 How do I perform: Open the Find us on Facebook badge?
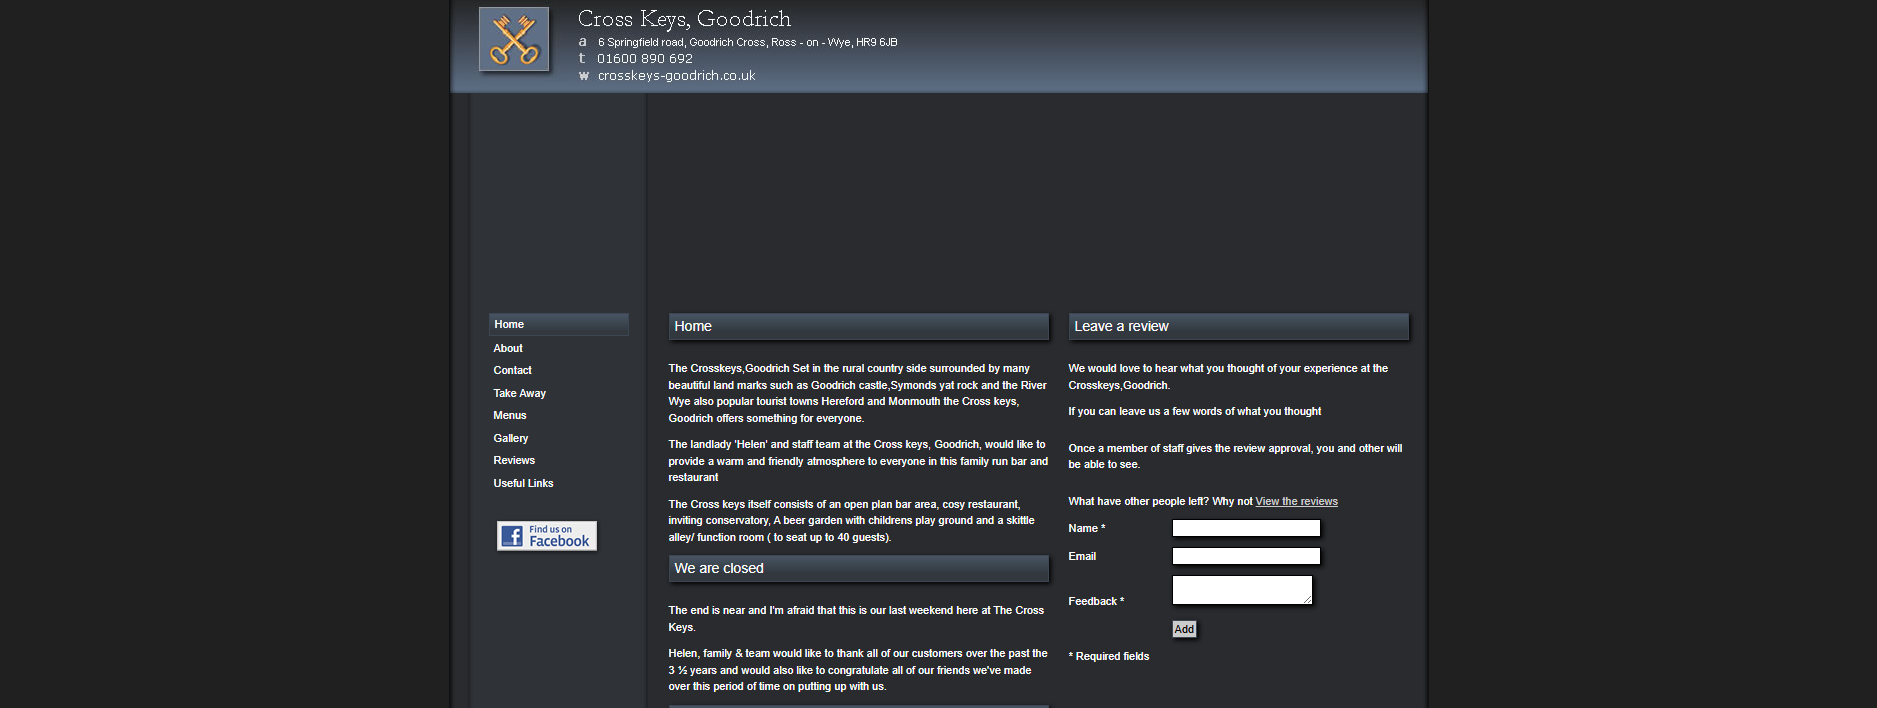click(547, 536)
